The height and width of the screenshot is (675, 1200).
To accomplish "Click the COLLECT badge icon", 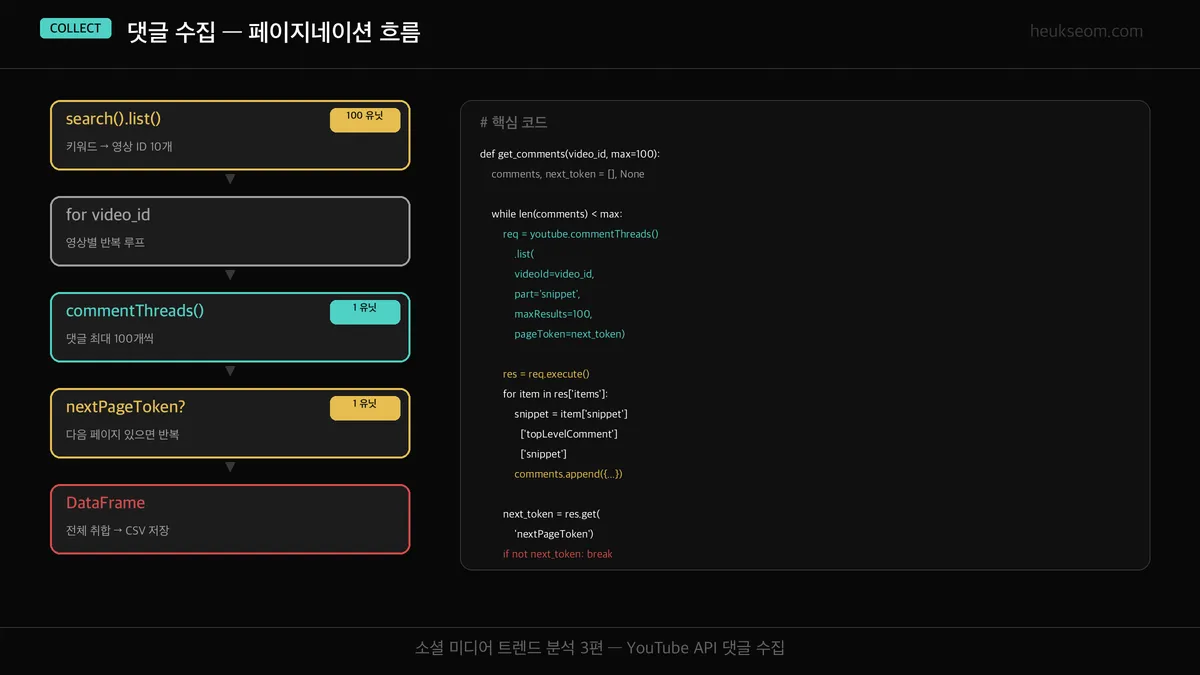I will (75, 28).
